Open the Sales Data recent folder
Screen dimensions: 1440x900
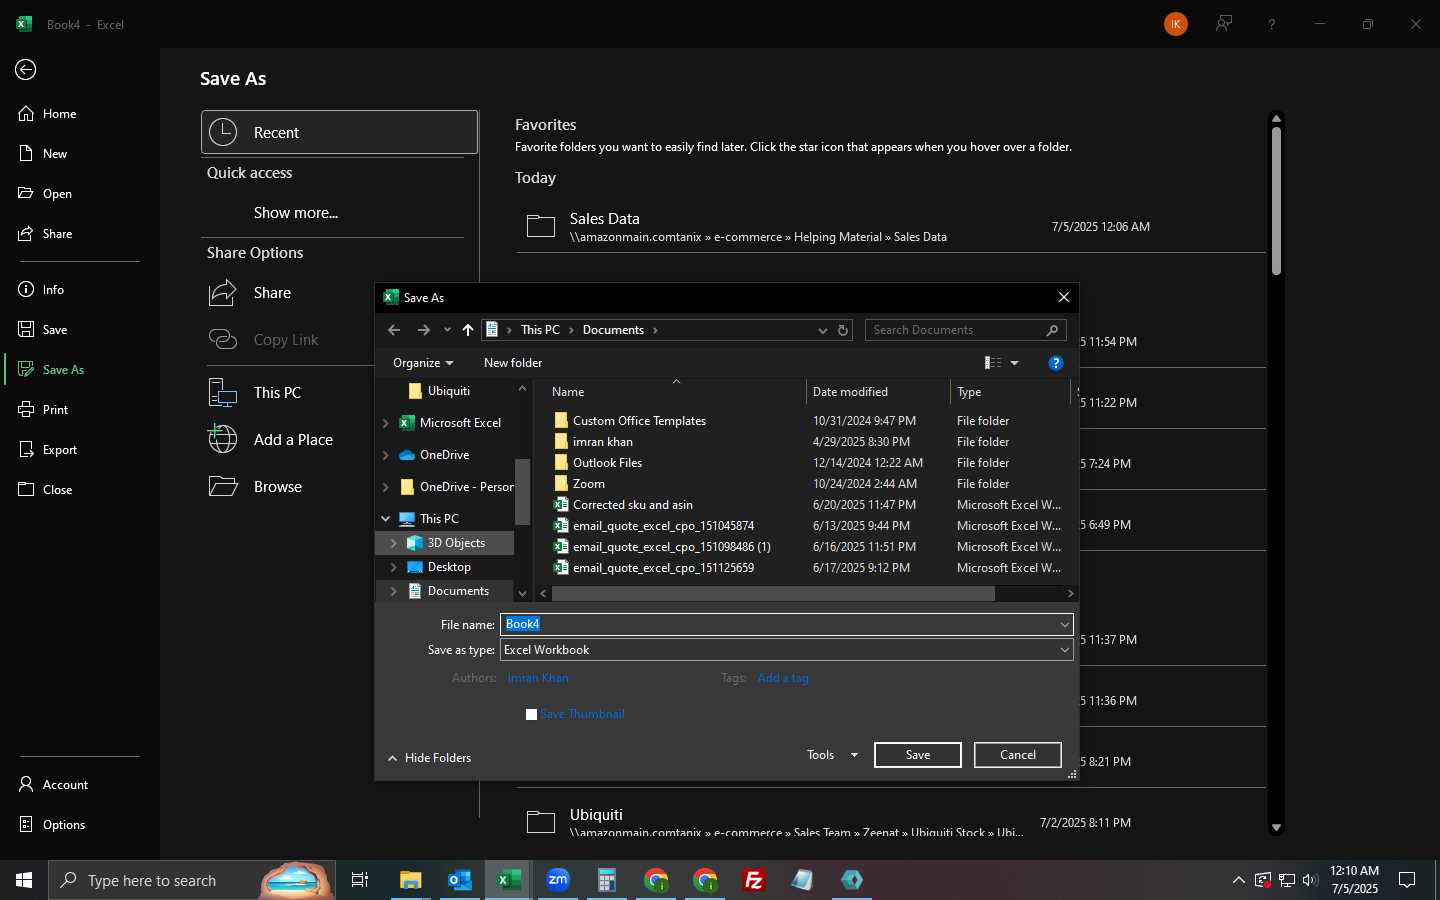click(890, 227)
